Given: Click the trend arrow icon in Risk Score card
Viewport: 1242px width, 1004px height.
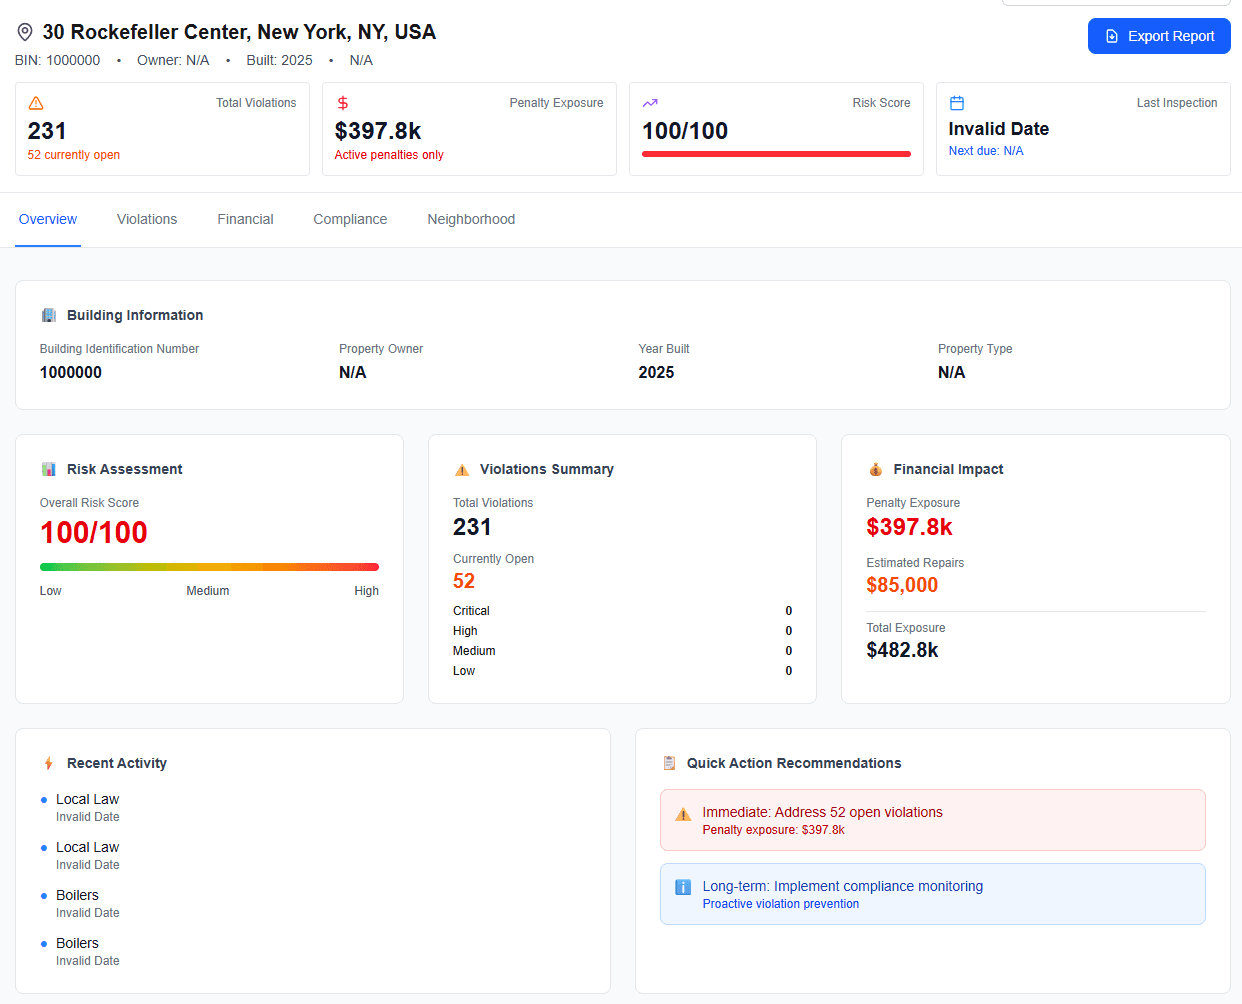Looking at the screenshot, I should 650,103.
